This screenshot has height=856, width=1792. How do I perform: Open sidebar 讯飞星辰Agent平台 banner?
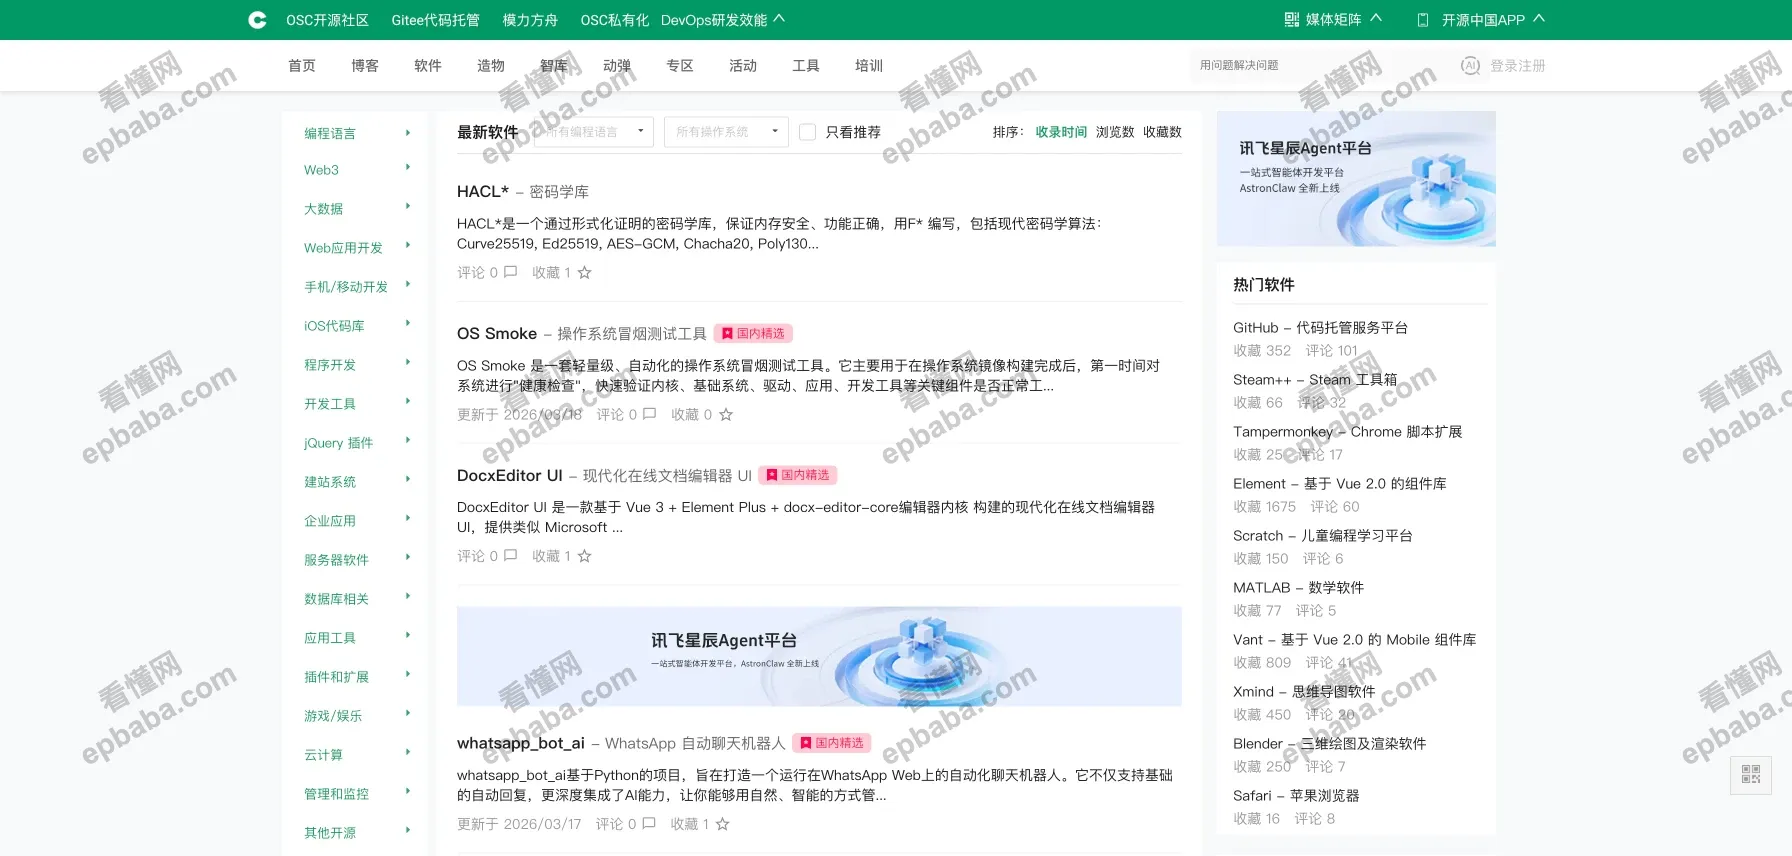pos(1356,179)
